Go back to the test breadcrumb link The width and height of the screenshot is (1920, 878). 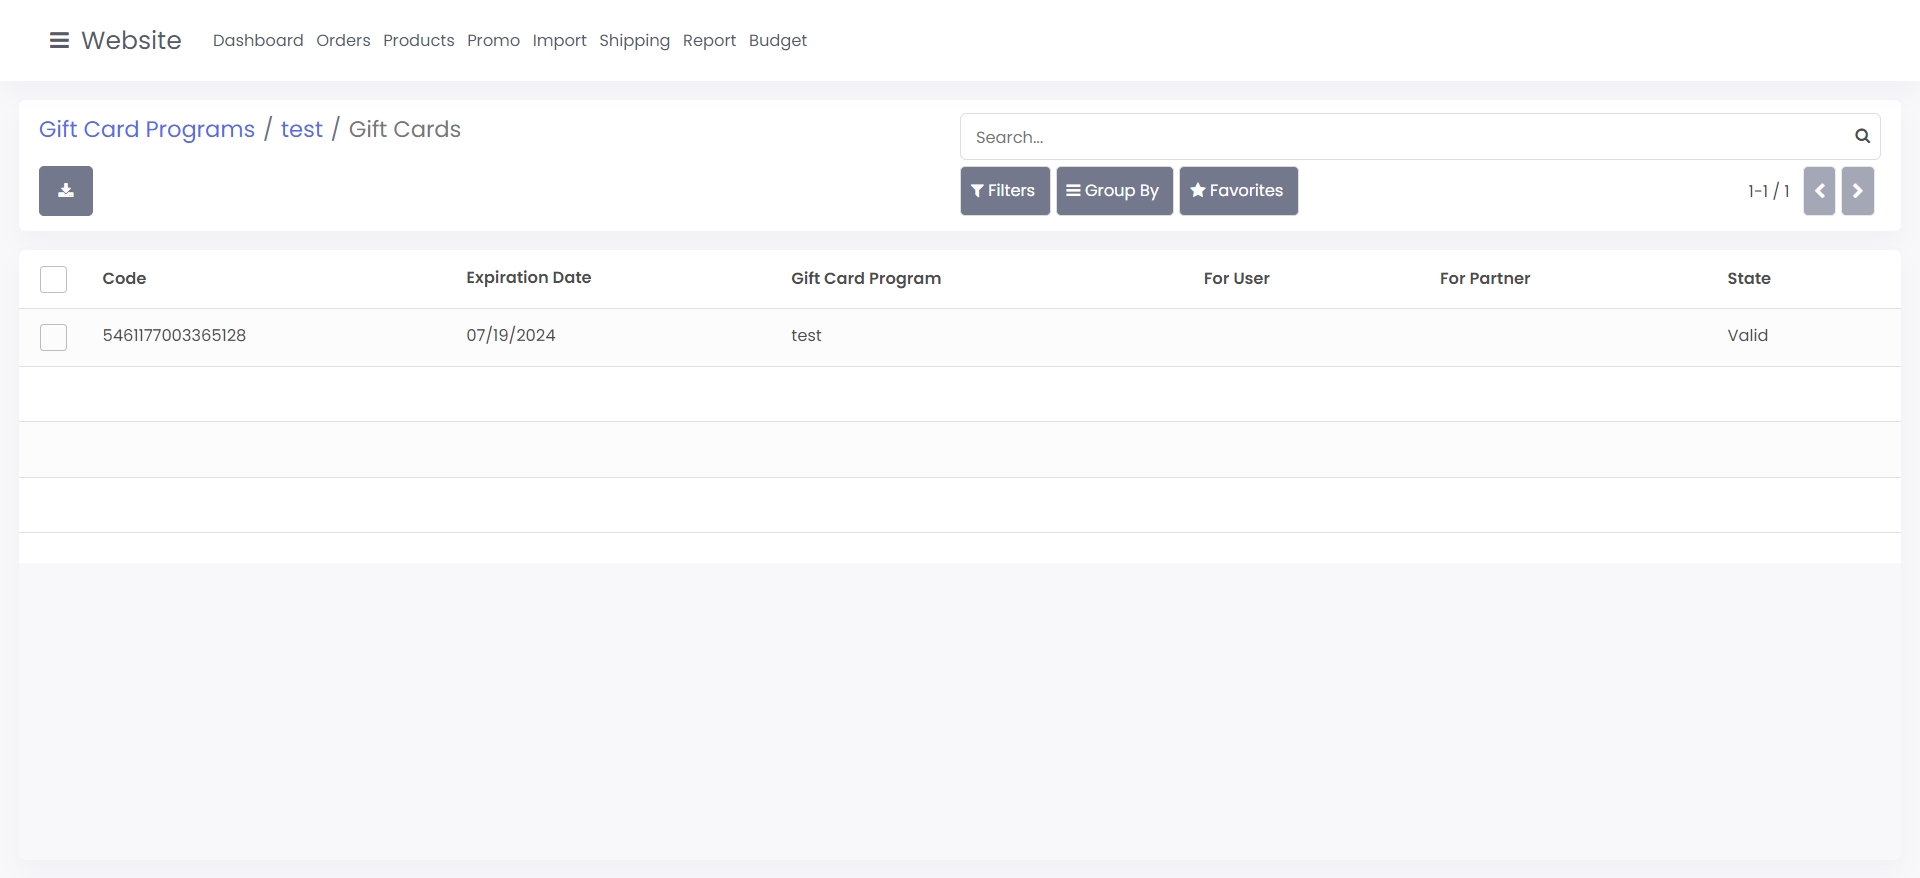[x=301, y=129]
